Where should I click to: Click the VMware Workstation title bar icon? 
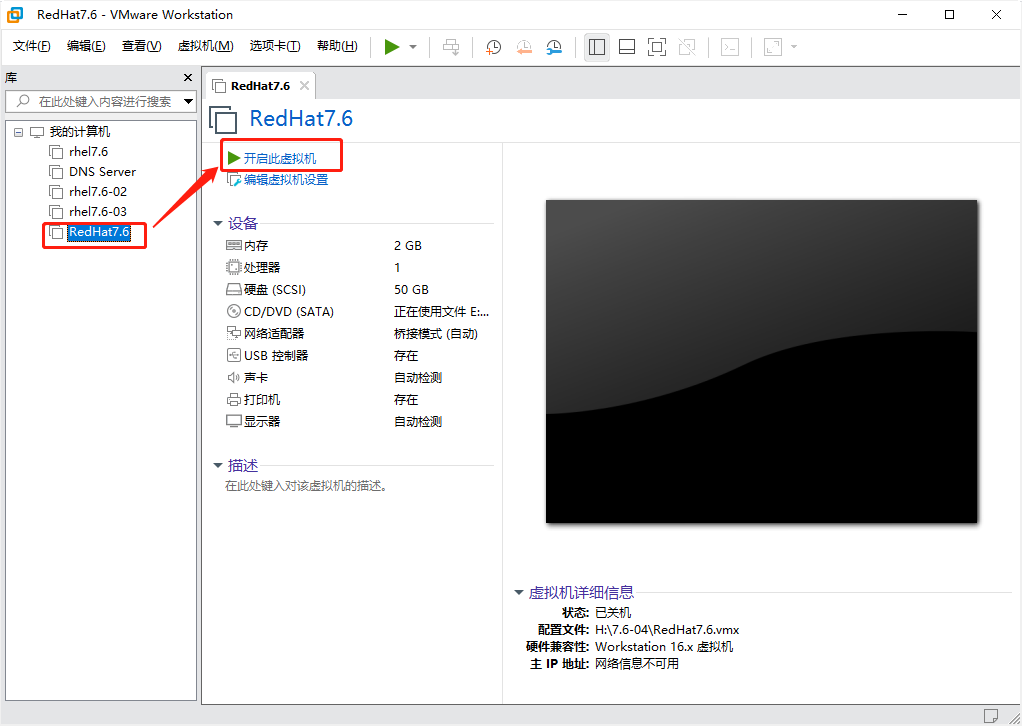(15, 14)
